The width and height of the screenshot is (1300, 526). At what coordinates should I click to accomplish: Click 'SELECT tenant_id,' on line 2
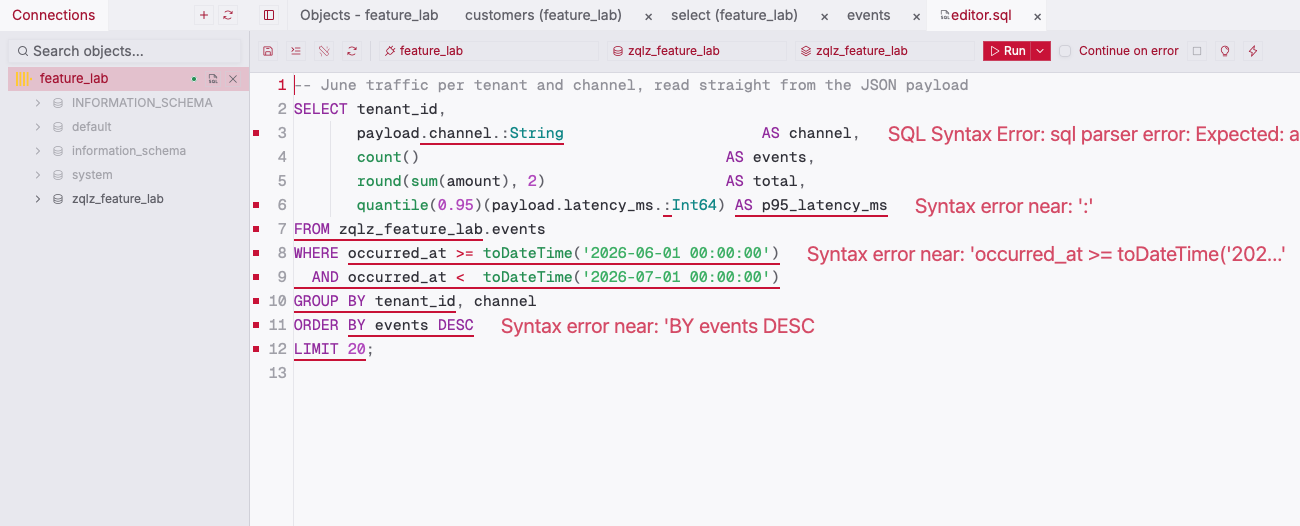pyautogui.click(x=370, y=109)
